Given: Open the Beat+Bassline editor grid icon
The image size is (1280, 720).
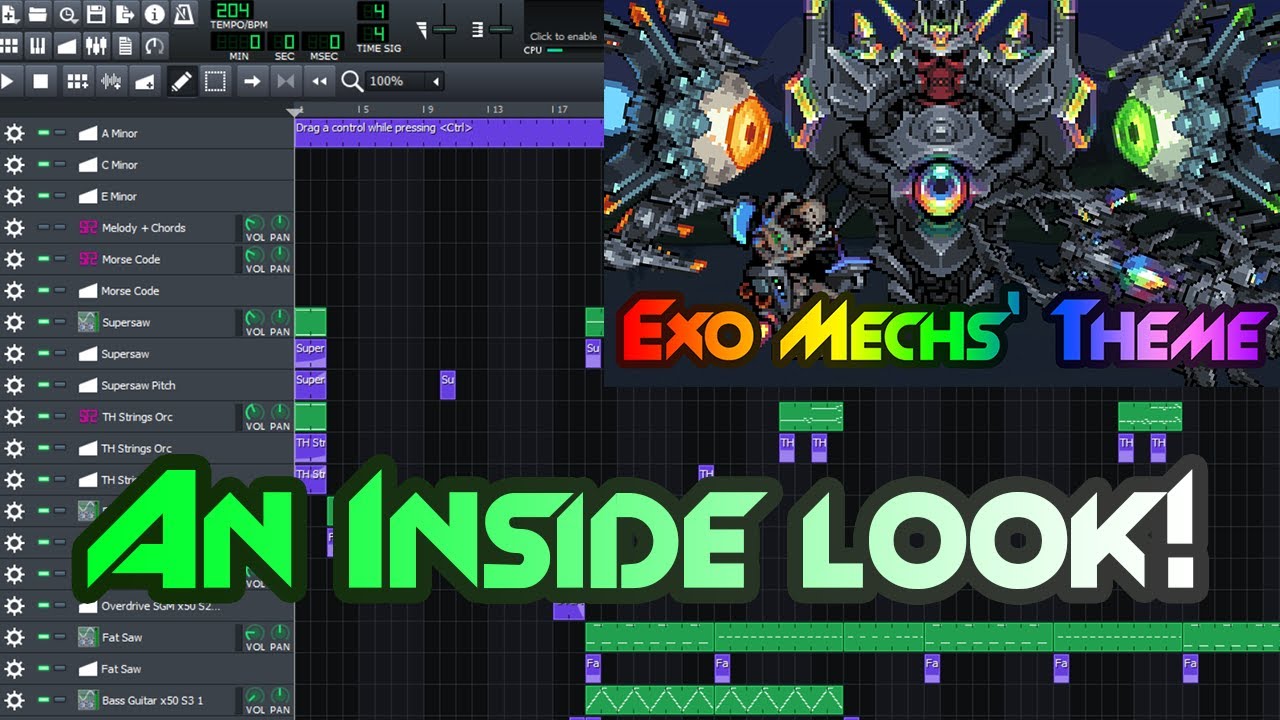Looking at the screenshot, I should 10,45.
